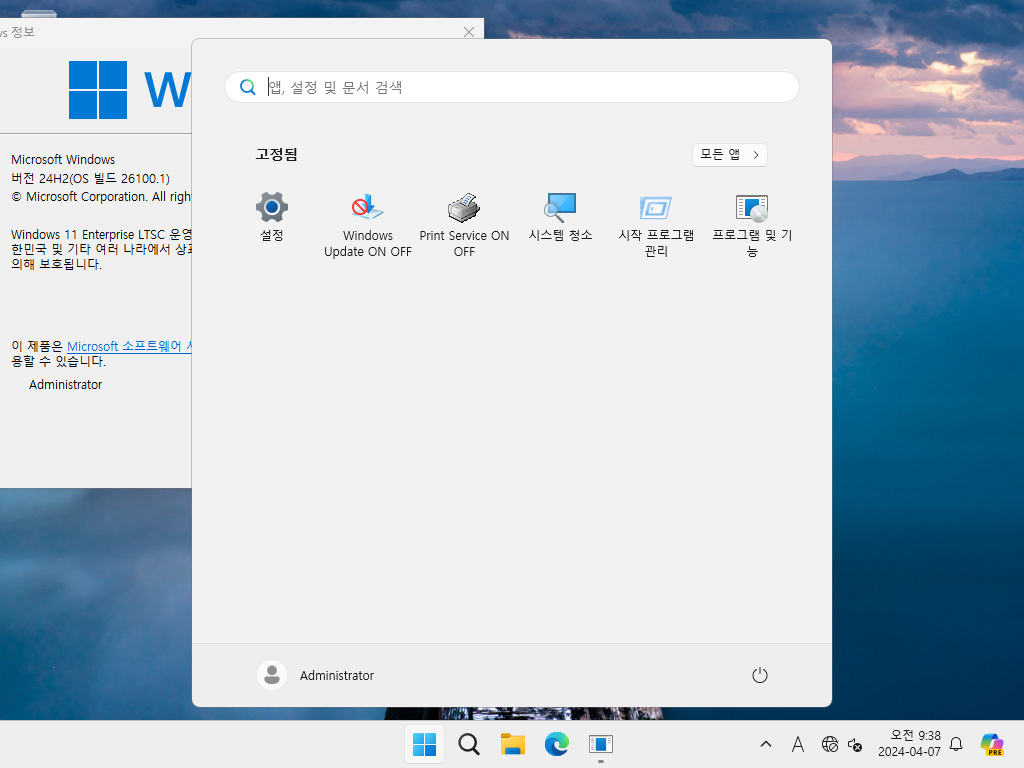Switch to the Windows 정보 taskbar app

coord(600,744)
